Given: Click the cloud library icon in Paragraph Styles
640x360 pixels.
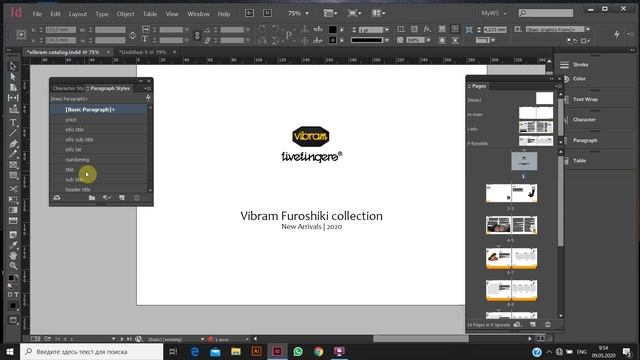Looking at the screenshot, I should pyautogui.click(x=57, y=198).
